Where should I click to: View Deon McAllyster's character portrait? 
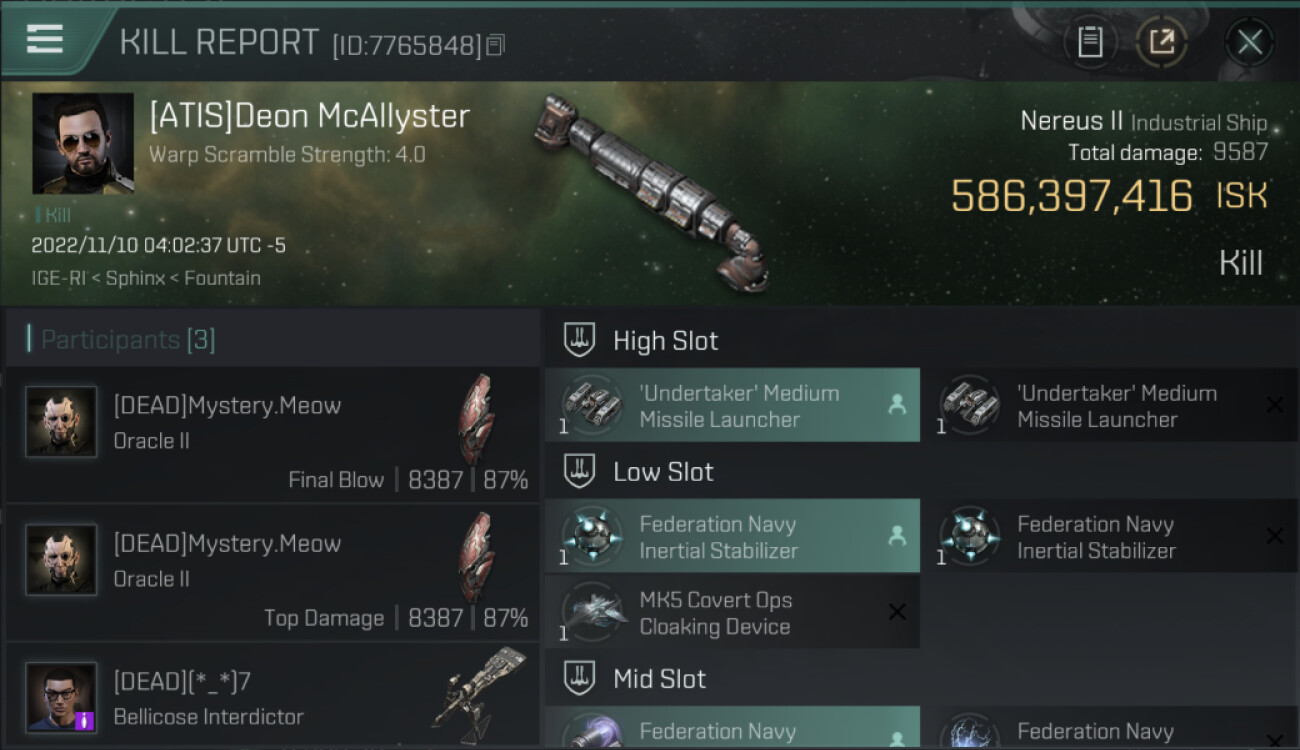(83, 144)
